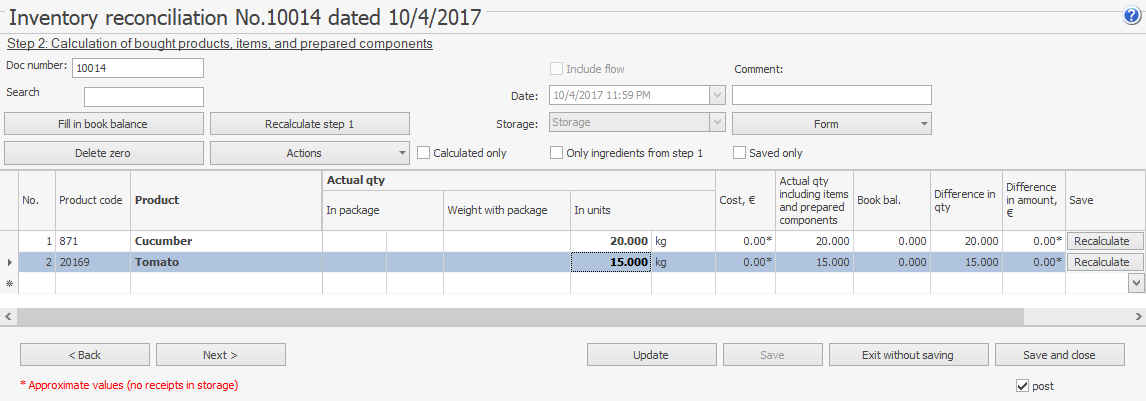Viewport: 1146px width, 401px height.
Task: Click Delete zero button
Action: tap(104, 153)
